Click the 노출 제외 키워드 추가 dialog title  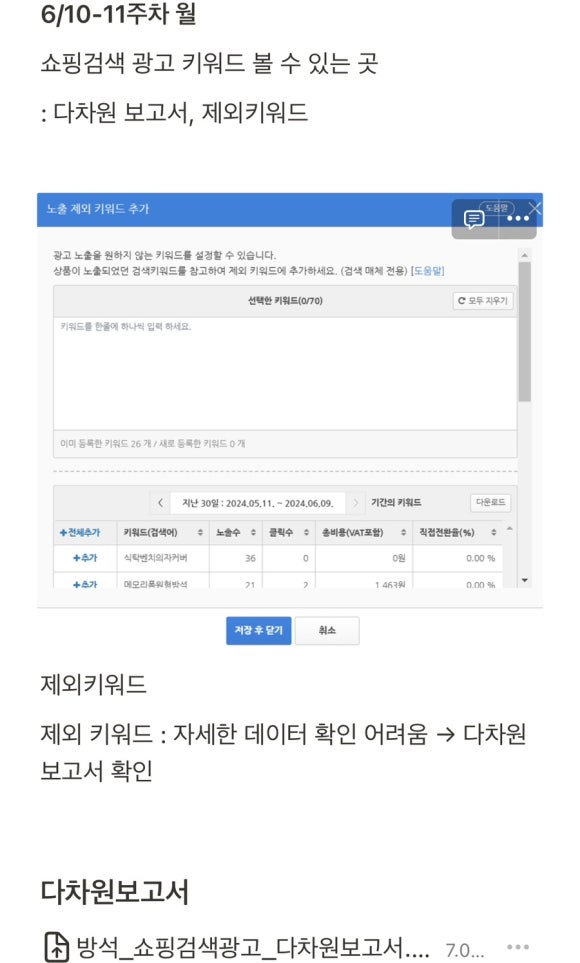pyautogui.click(x=98, y=209)
